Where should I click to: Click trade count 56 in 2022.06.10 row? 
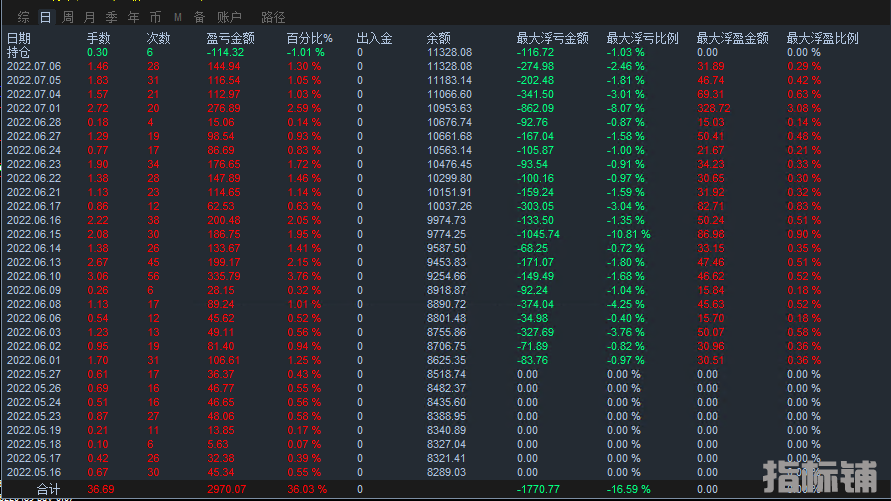(x=153, y=277)
